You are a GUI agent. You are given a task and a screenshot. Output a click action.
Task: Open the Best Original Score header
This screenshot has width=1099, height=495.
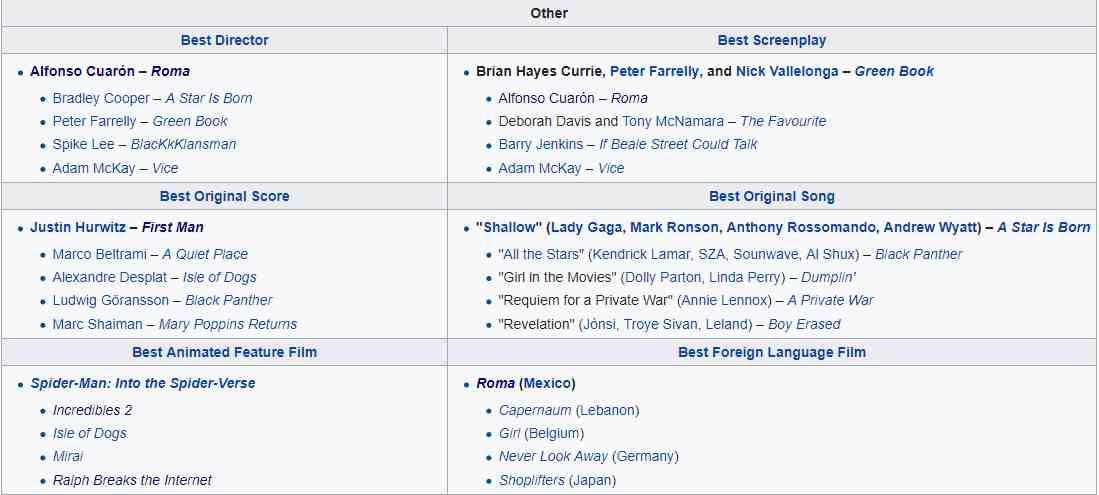coord(224,196)
